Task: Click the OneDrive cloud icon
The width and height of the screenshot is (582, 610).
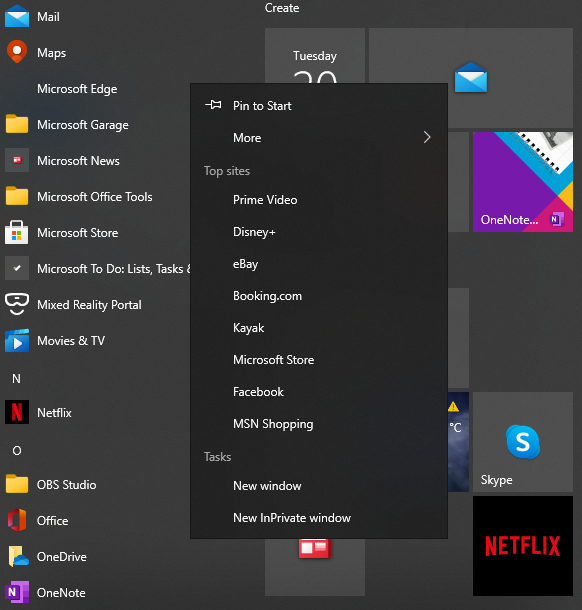Action: (x=18, y=557)
